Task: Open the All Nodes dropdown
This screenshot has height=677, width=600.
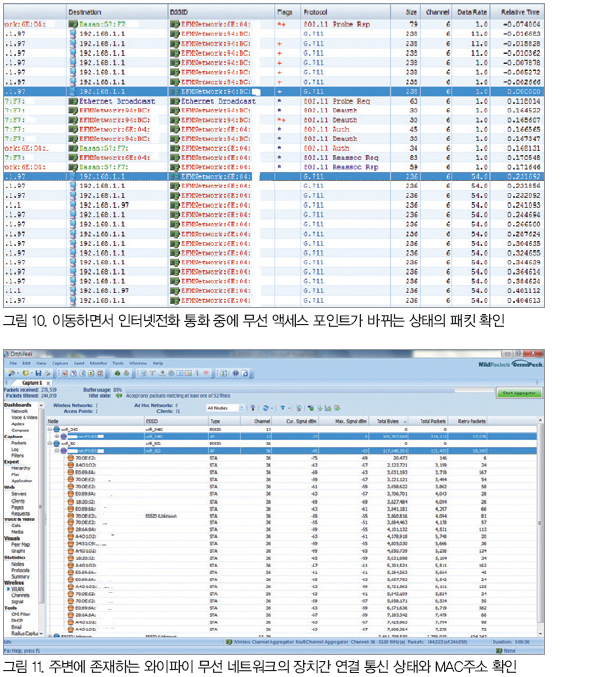Action: coord(224,408)
